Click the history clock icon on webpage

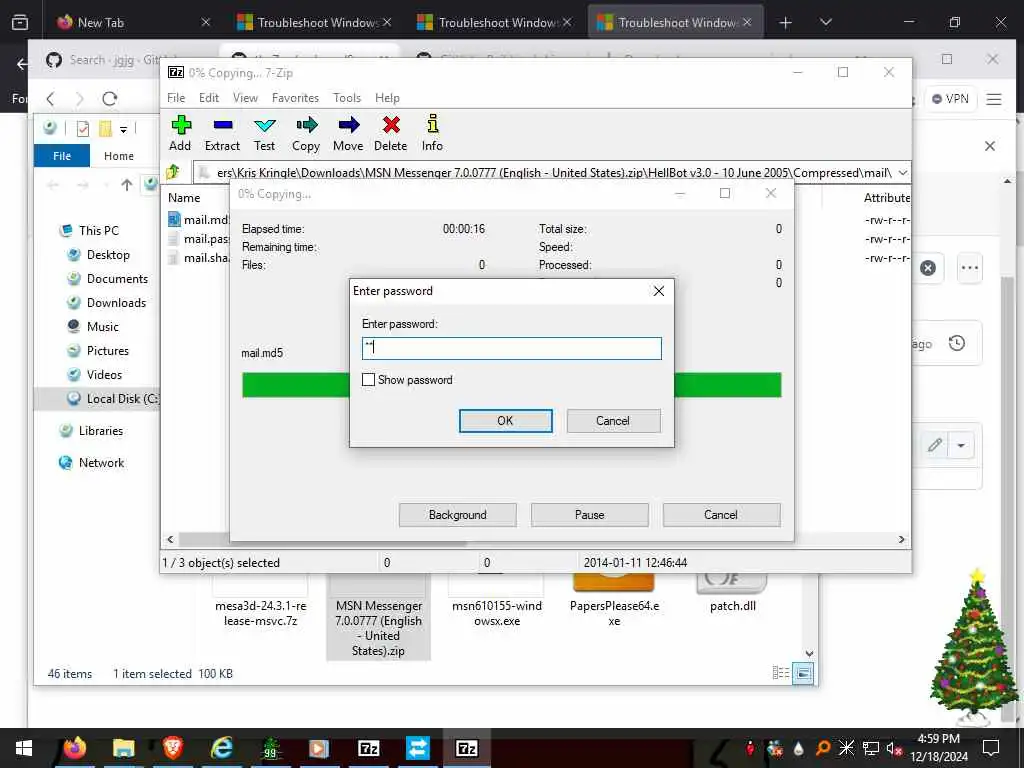(957, 343)
